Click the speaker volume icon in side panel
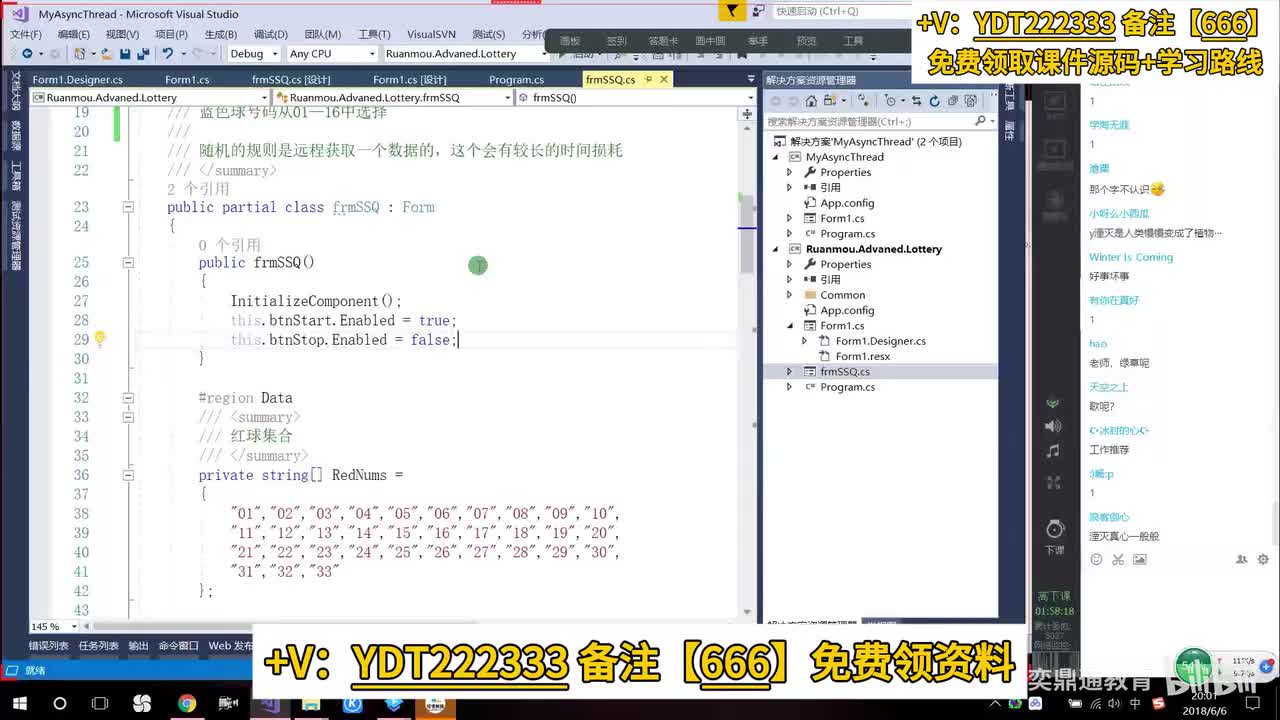The height and width of the screenshot is (720, 1280). click(x=1052, y=426)
